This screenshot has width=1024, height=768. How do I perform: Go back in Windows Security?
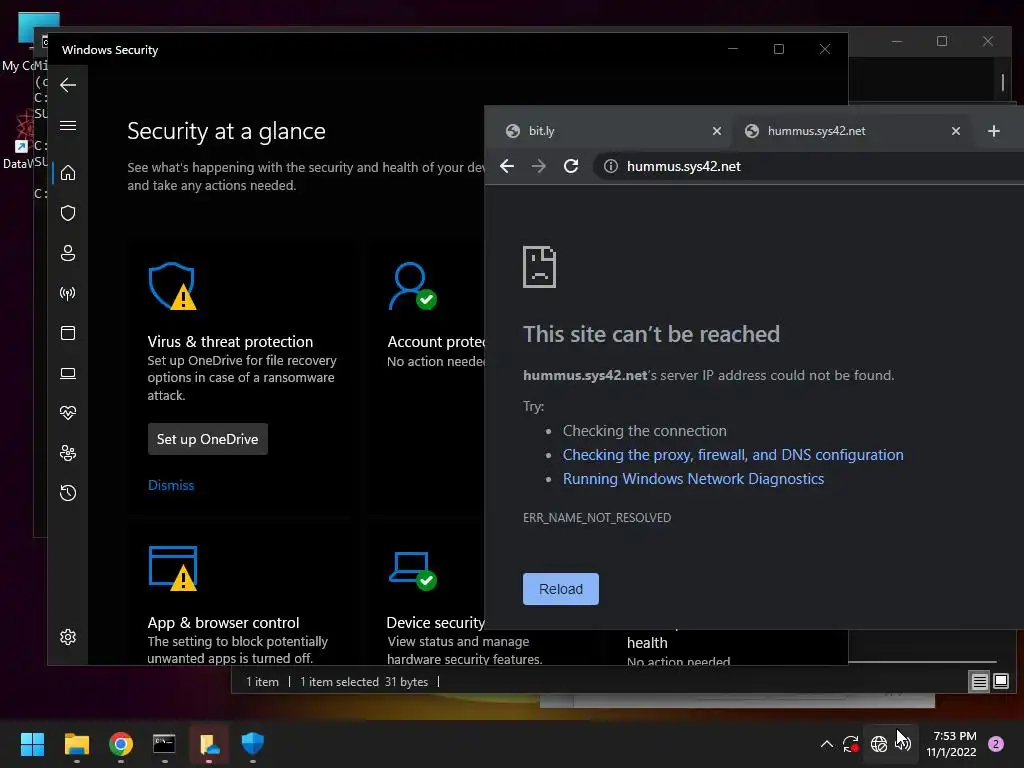[x=68, y=85]
